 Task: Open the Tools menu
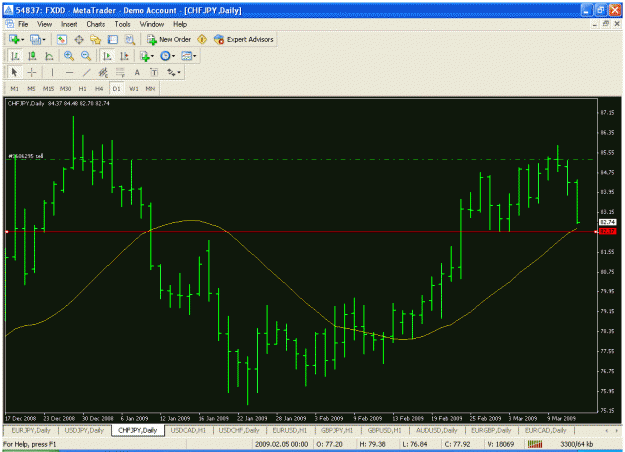pyautogui.click(x=122, y=24)
